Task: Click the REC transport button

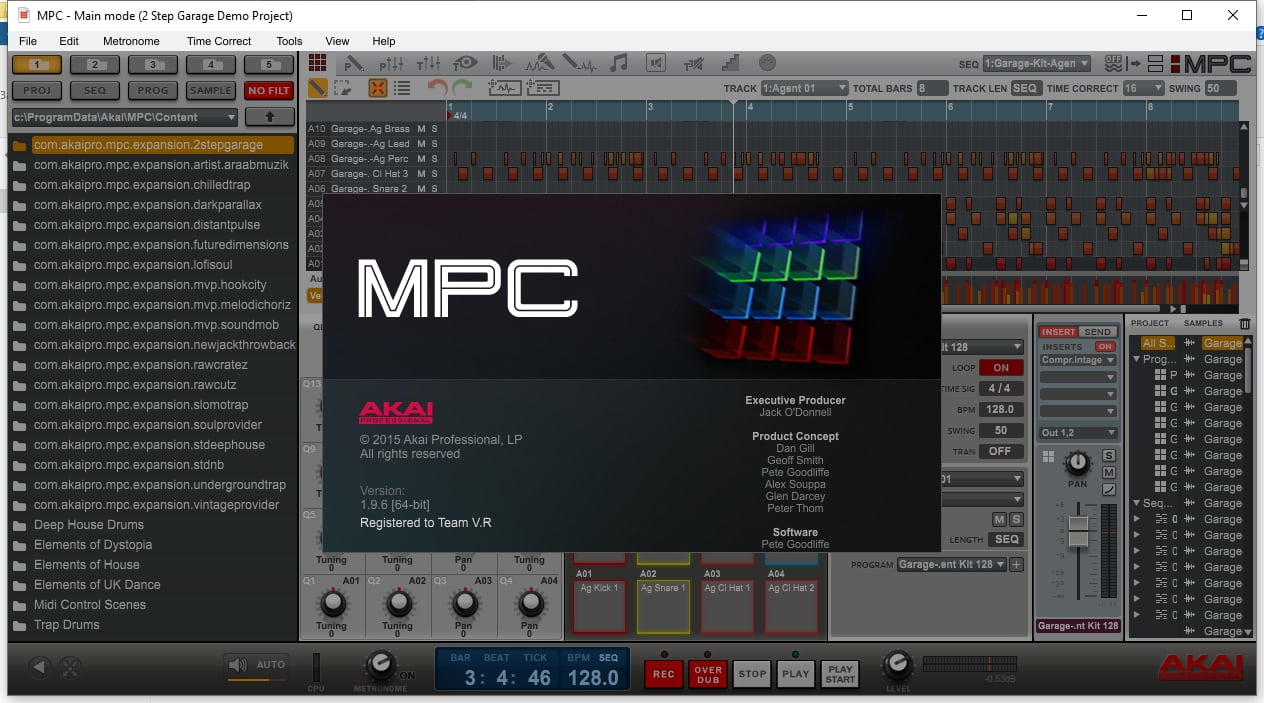Action: (x=664, y=673)
